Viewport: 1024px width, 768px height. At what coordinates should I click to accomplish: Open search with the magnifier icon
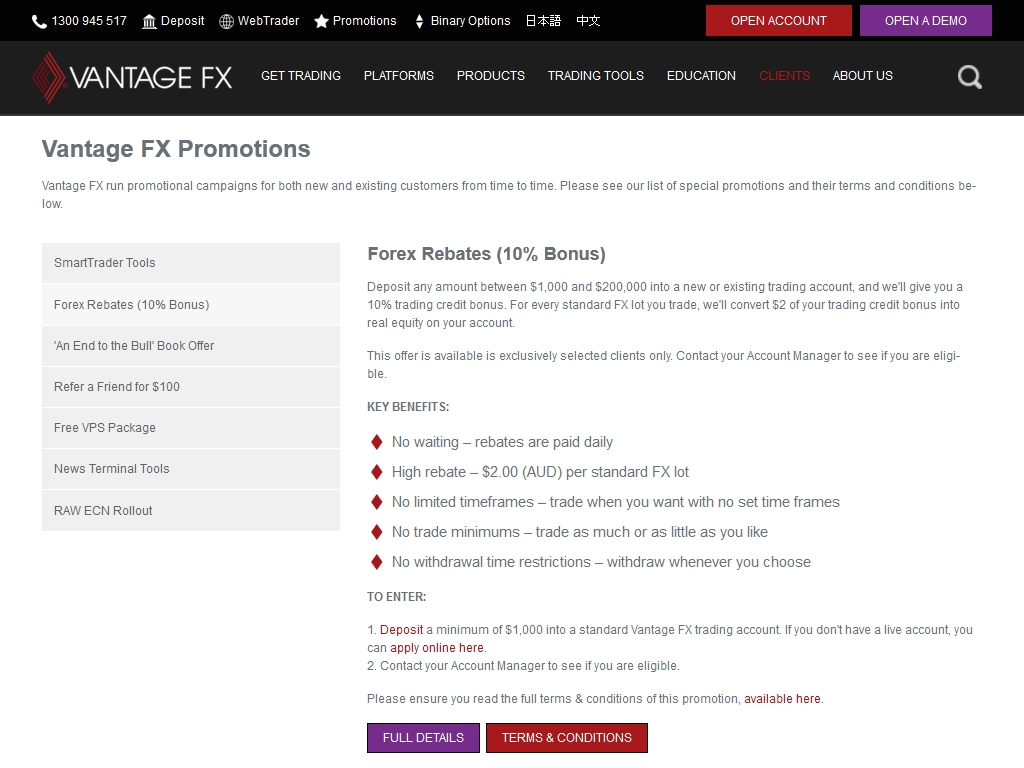(969, 76)
